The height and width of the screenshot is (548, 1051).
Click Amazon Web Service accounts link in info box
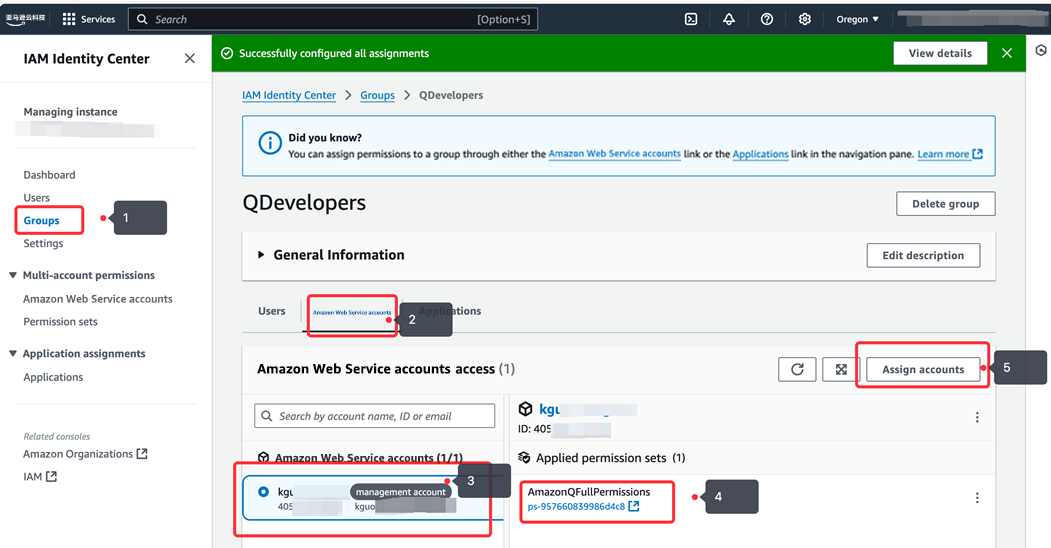tap(615, 153)
